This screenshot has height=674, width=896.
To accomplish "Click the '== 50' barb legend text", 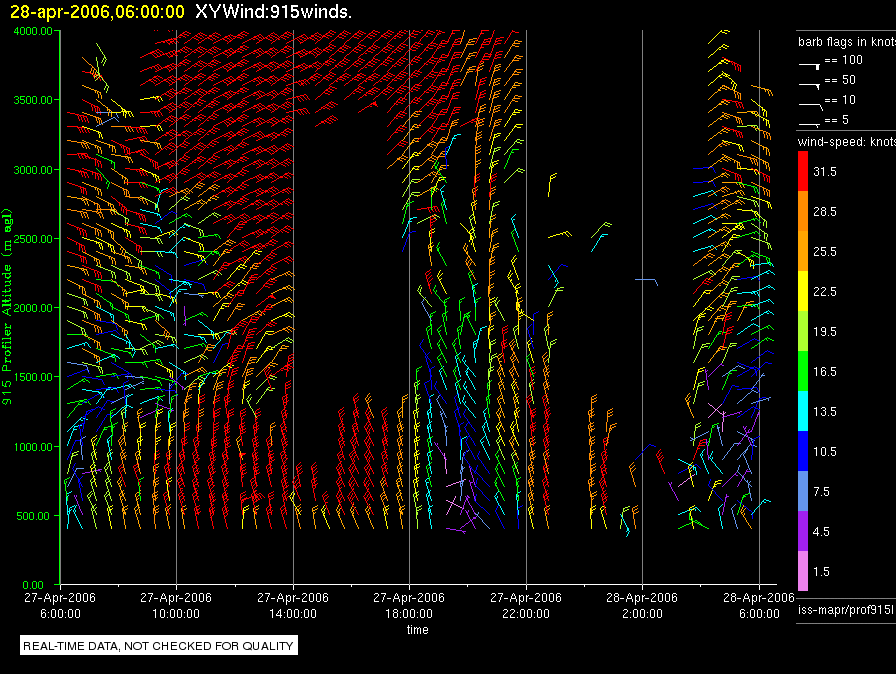I will click(840, 79).
